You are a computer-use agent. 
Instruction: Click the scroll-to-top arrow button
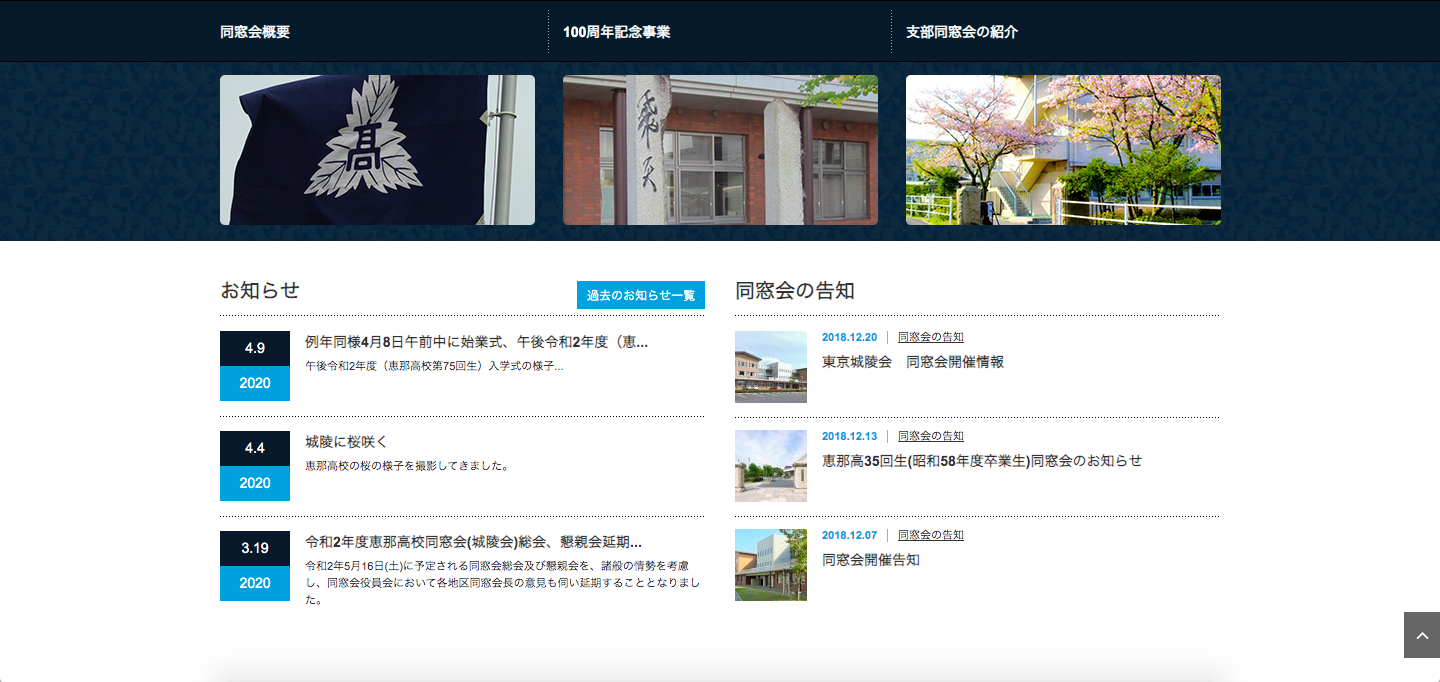[x=1421, y=635]
